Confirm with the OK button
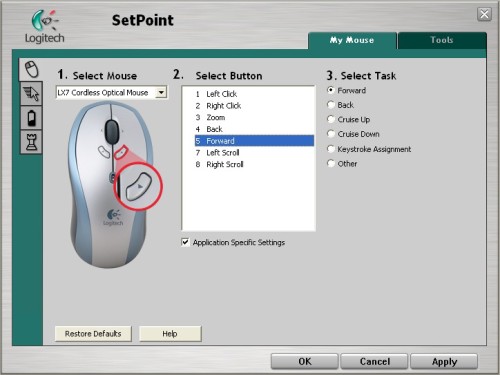500x375 pixels. pos(305,362)
